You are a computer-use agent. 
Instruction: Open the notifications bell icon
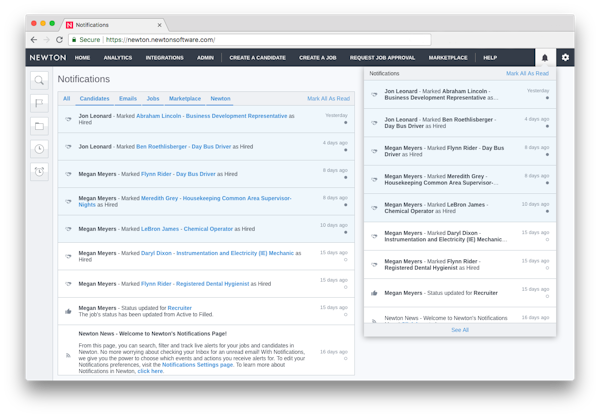(545, 58)
